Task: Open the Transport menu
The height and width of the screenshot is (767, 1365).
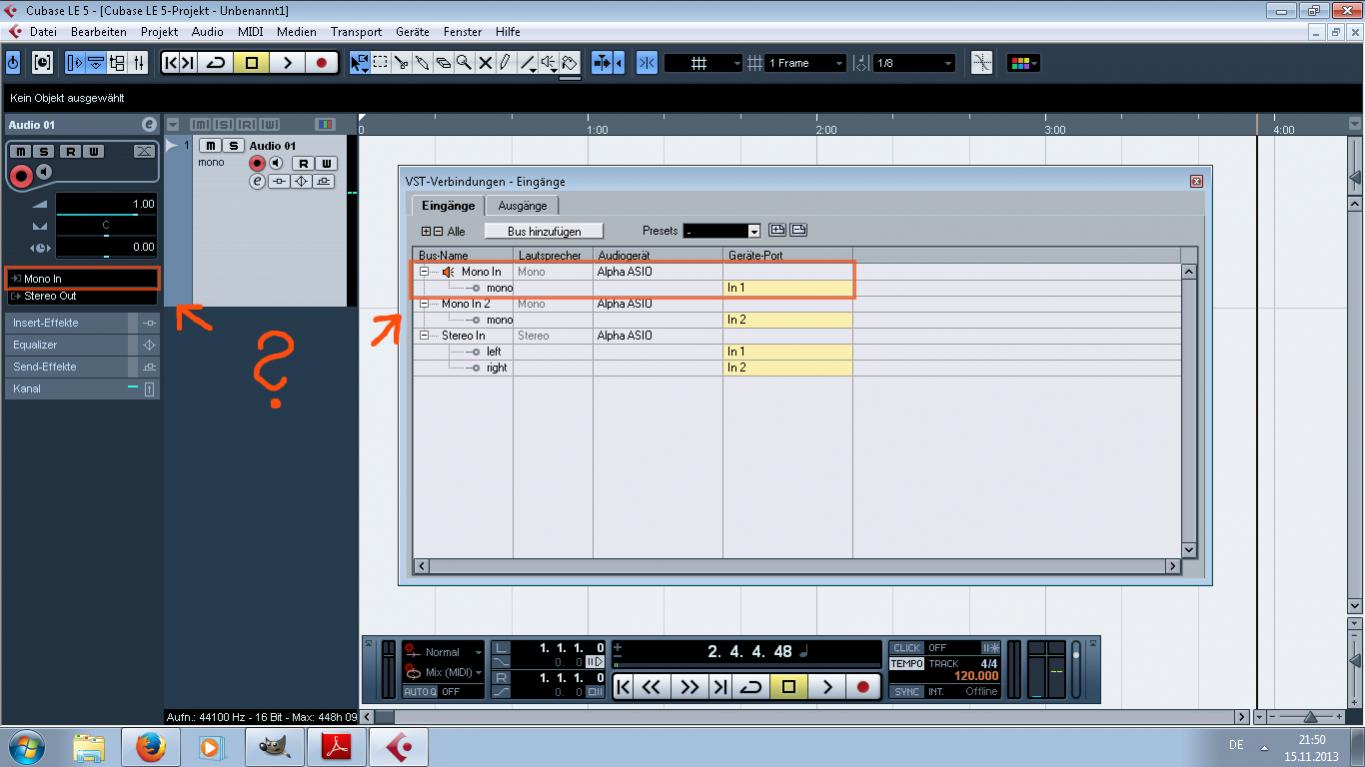Action: pos(356,32)
